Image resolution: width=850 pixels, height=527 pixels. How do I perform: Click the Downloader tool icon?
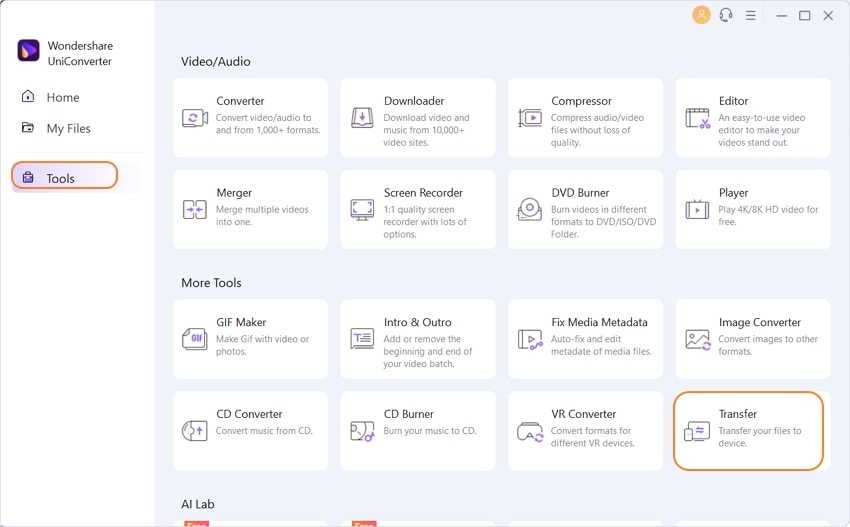[362, 118]
